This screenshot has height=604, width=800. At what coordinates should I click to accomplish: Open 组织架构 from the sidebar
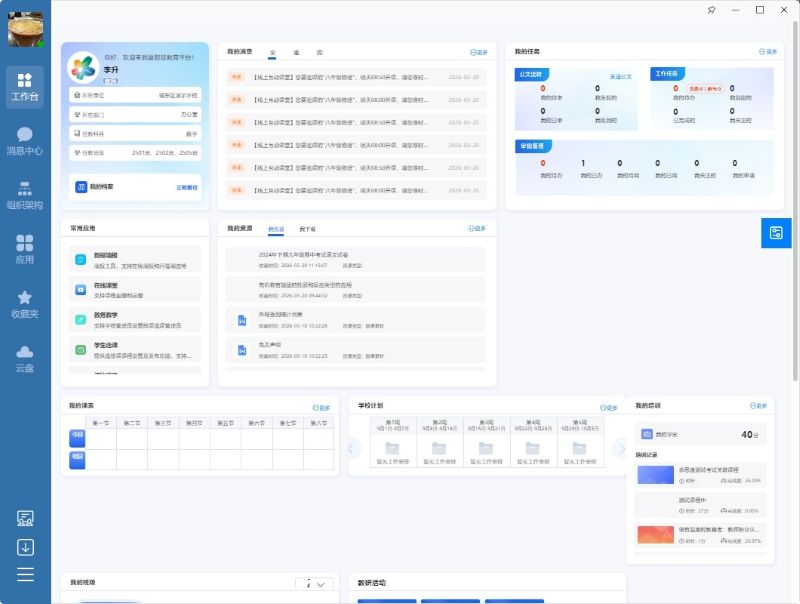(x=25, y=195)
